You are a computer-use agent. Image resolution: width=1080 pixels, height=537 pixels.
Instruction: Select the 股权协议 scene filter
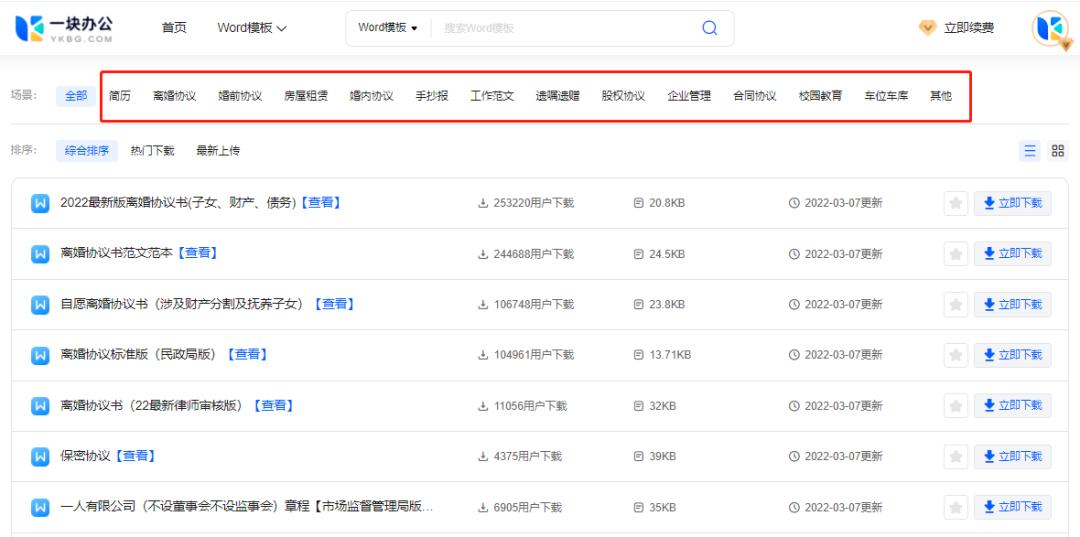tap(623, 96)
